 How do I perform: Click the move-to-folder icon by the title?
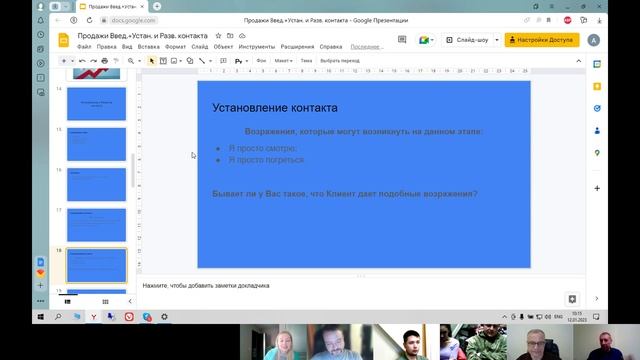[x=230, y=36]
